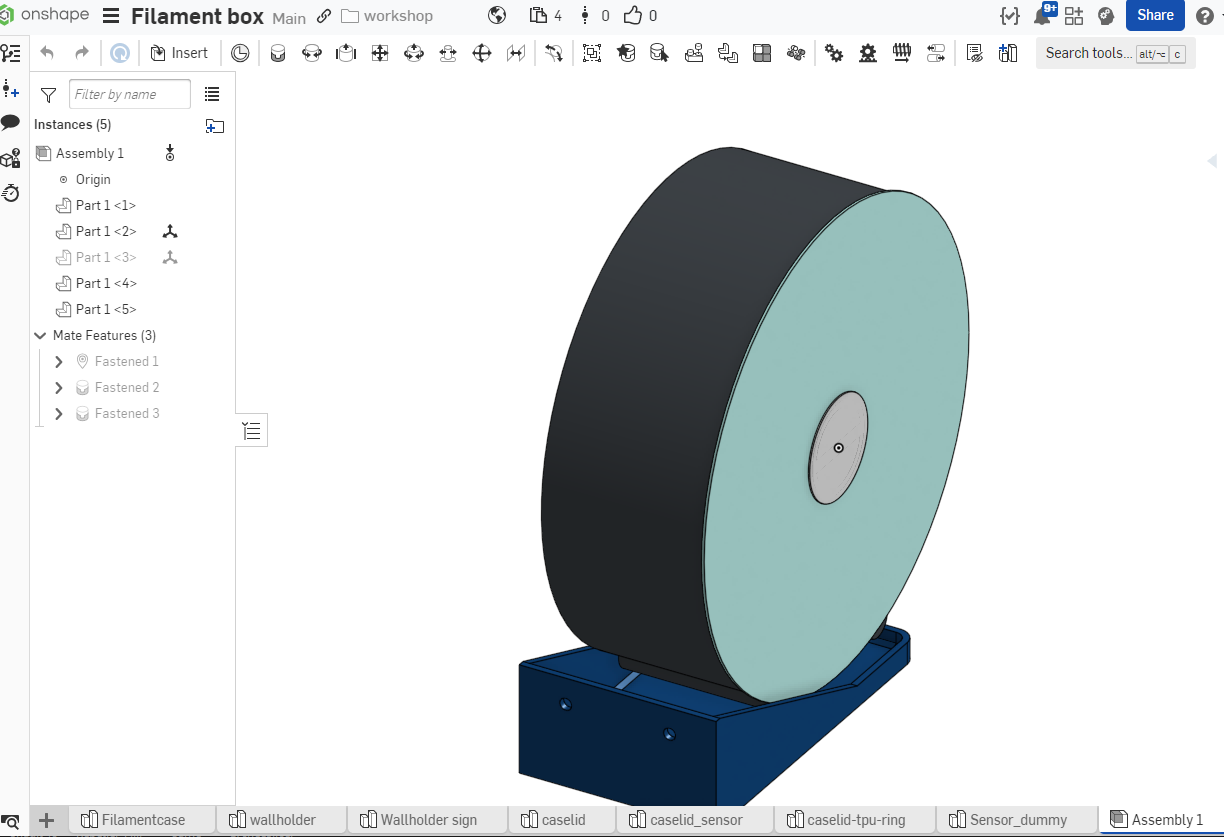Image resolution: width=1224 pixels, height=837 pixels.
Task: Open the Main branch selector next to the title
Action: tap(289, 17)
